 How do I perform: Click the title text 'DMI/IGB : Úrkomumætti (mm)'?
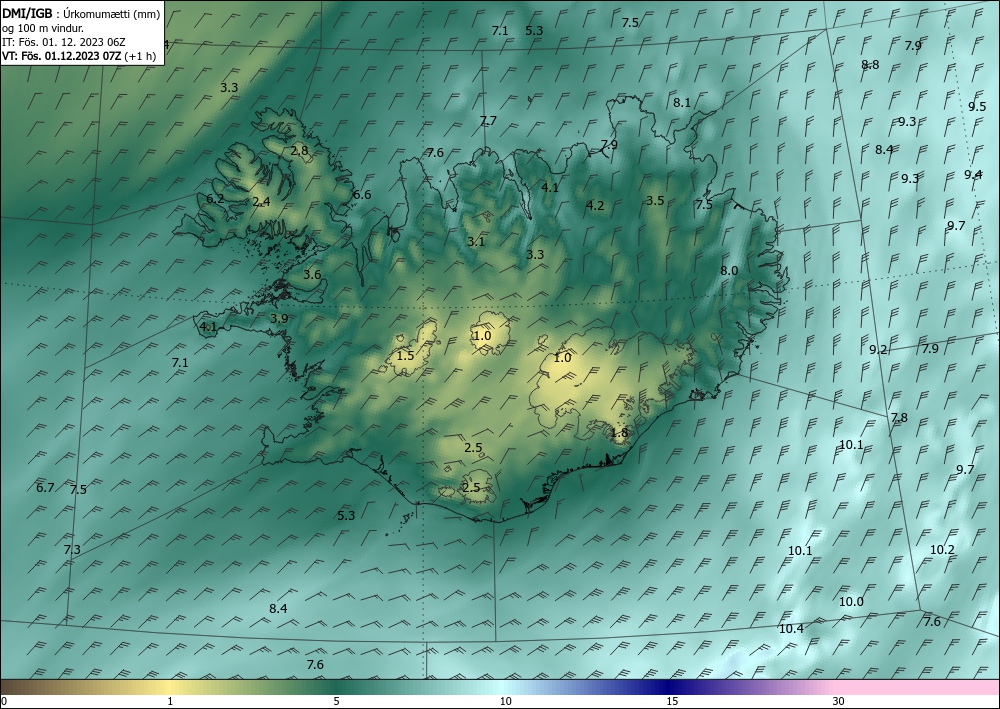pos(81,13)
